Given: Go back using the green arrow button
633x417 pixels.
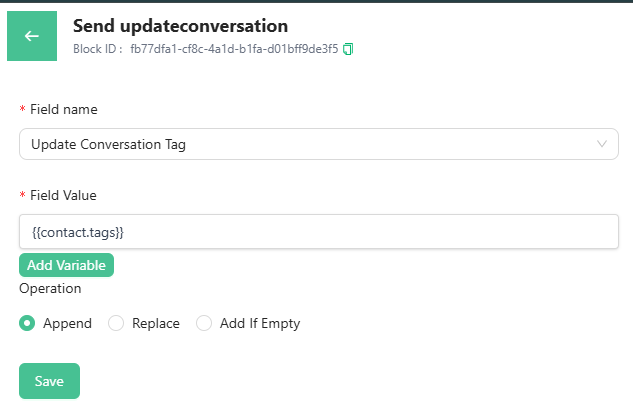Looking at the screenshot, I should click(32, 36).
